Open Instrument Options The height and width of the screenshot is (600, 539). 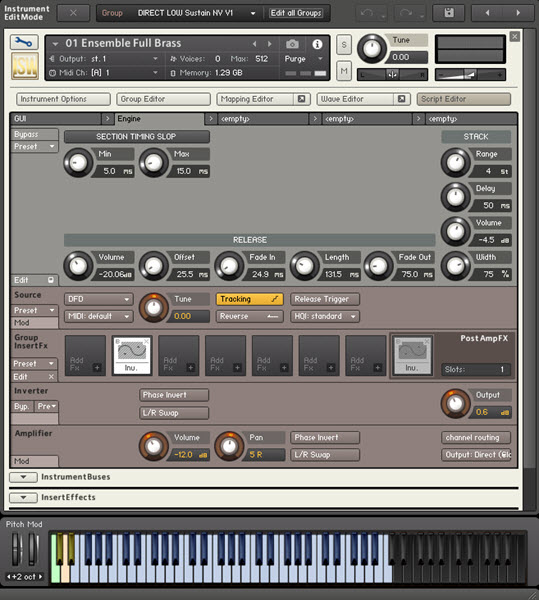pos(63,99)
